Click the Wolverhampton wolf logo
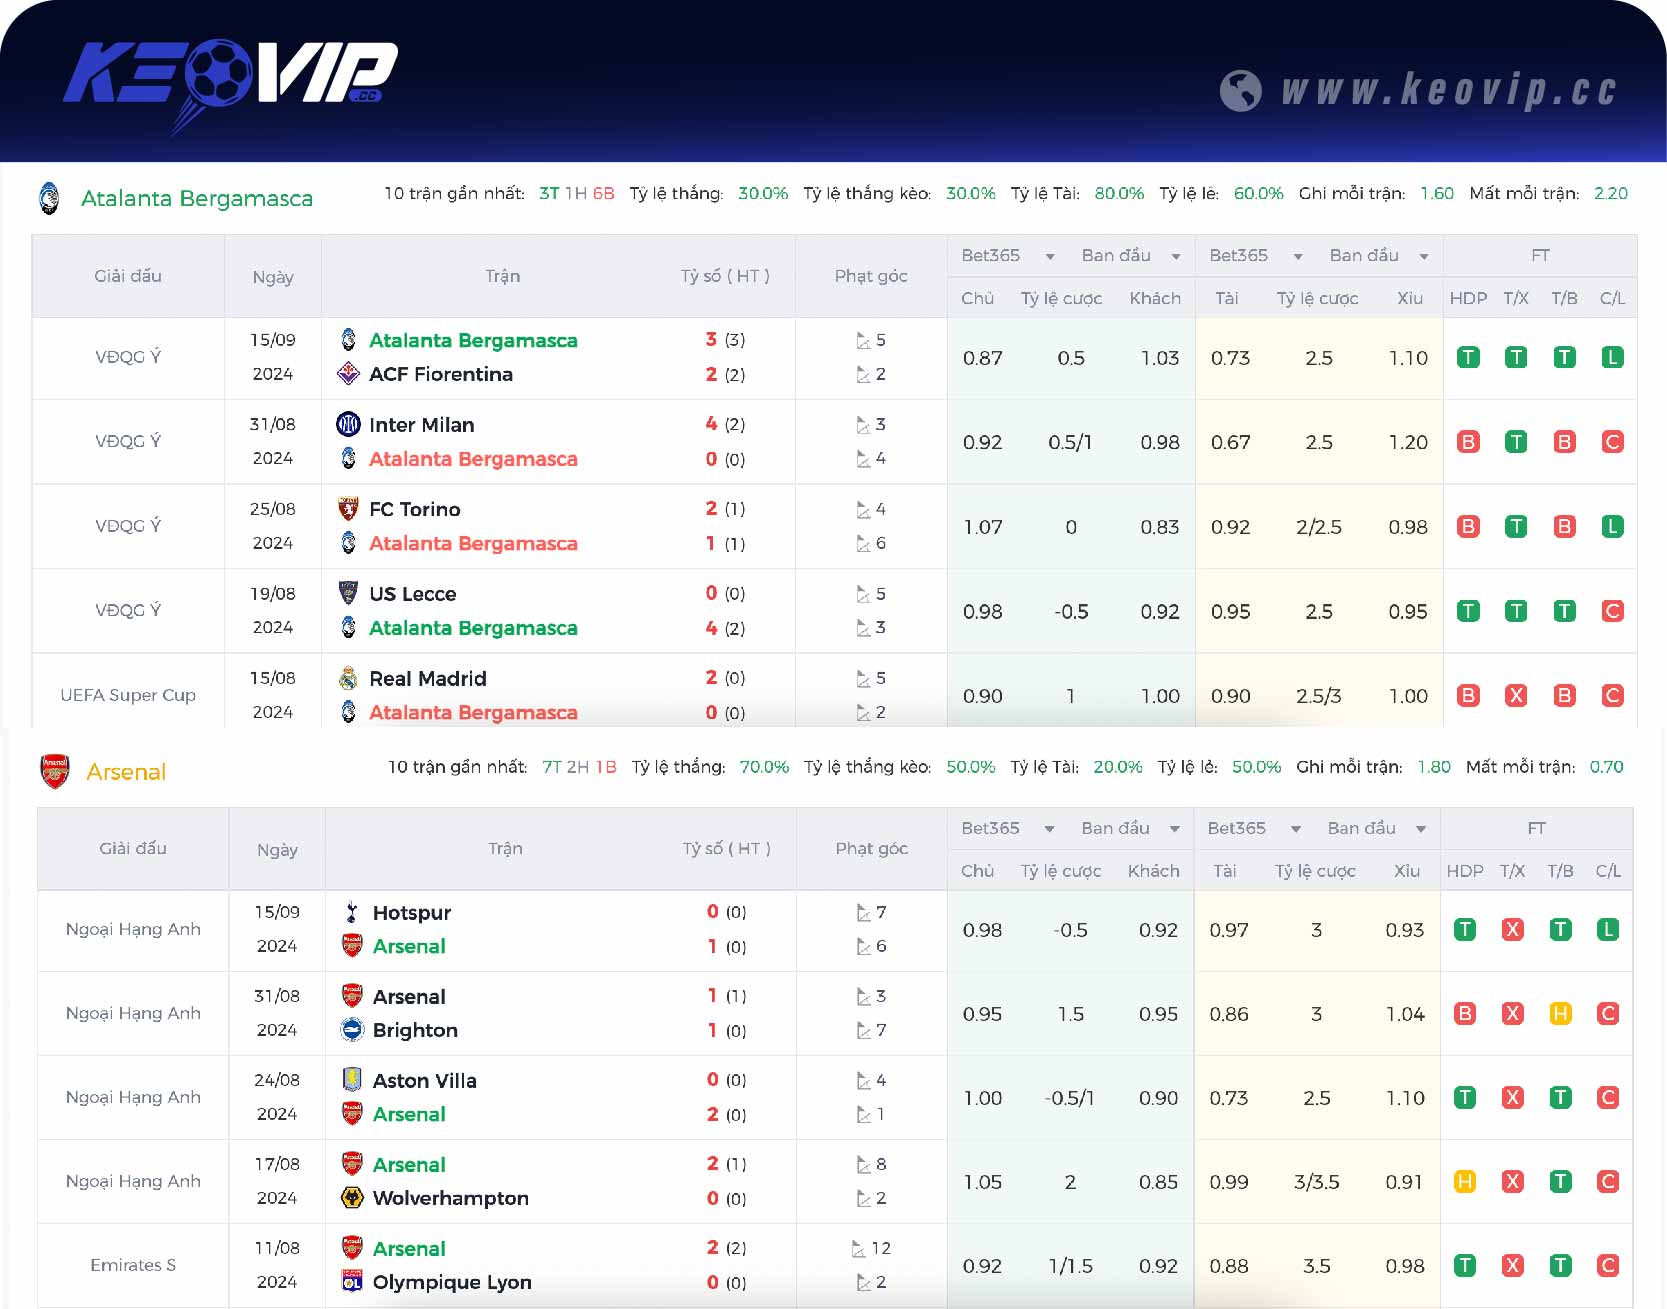 [352, 1198]
